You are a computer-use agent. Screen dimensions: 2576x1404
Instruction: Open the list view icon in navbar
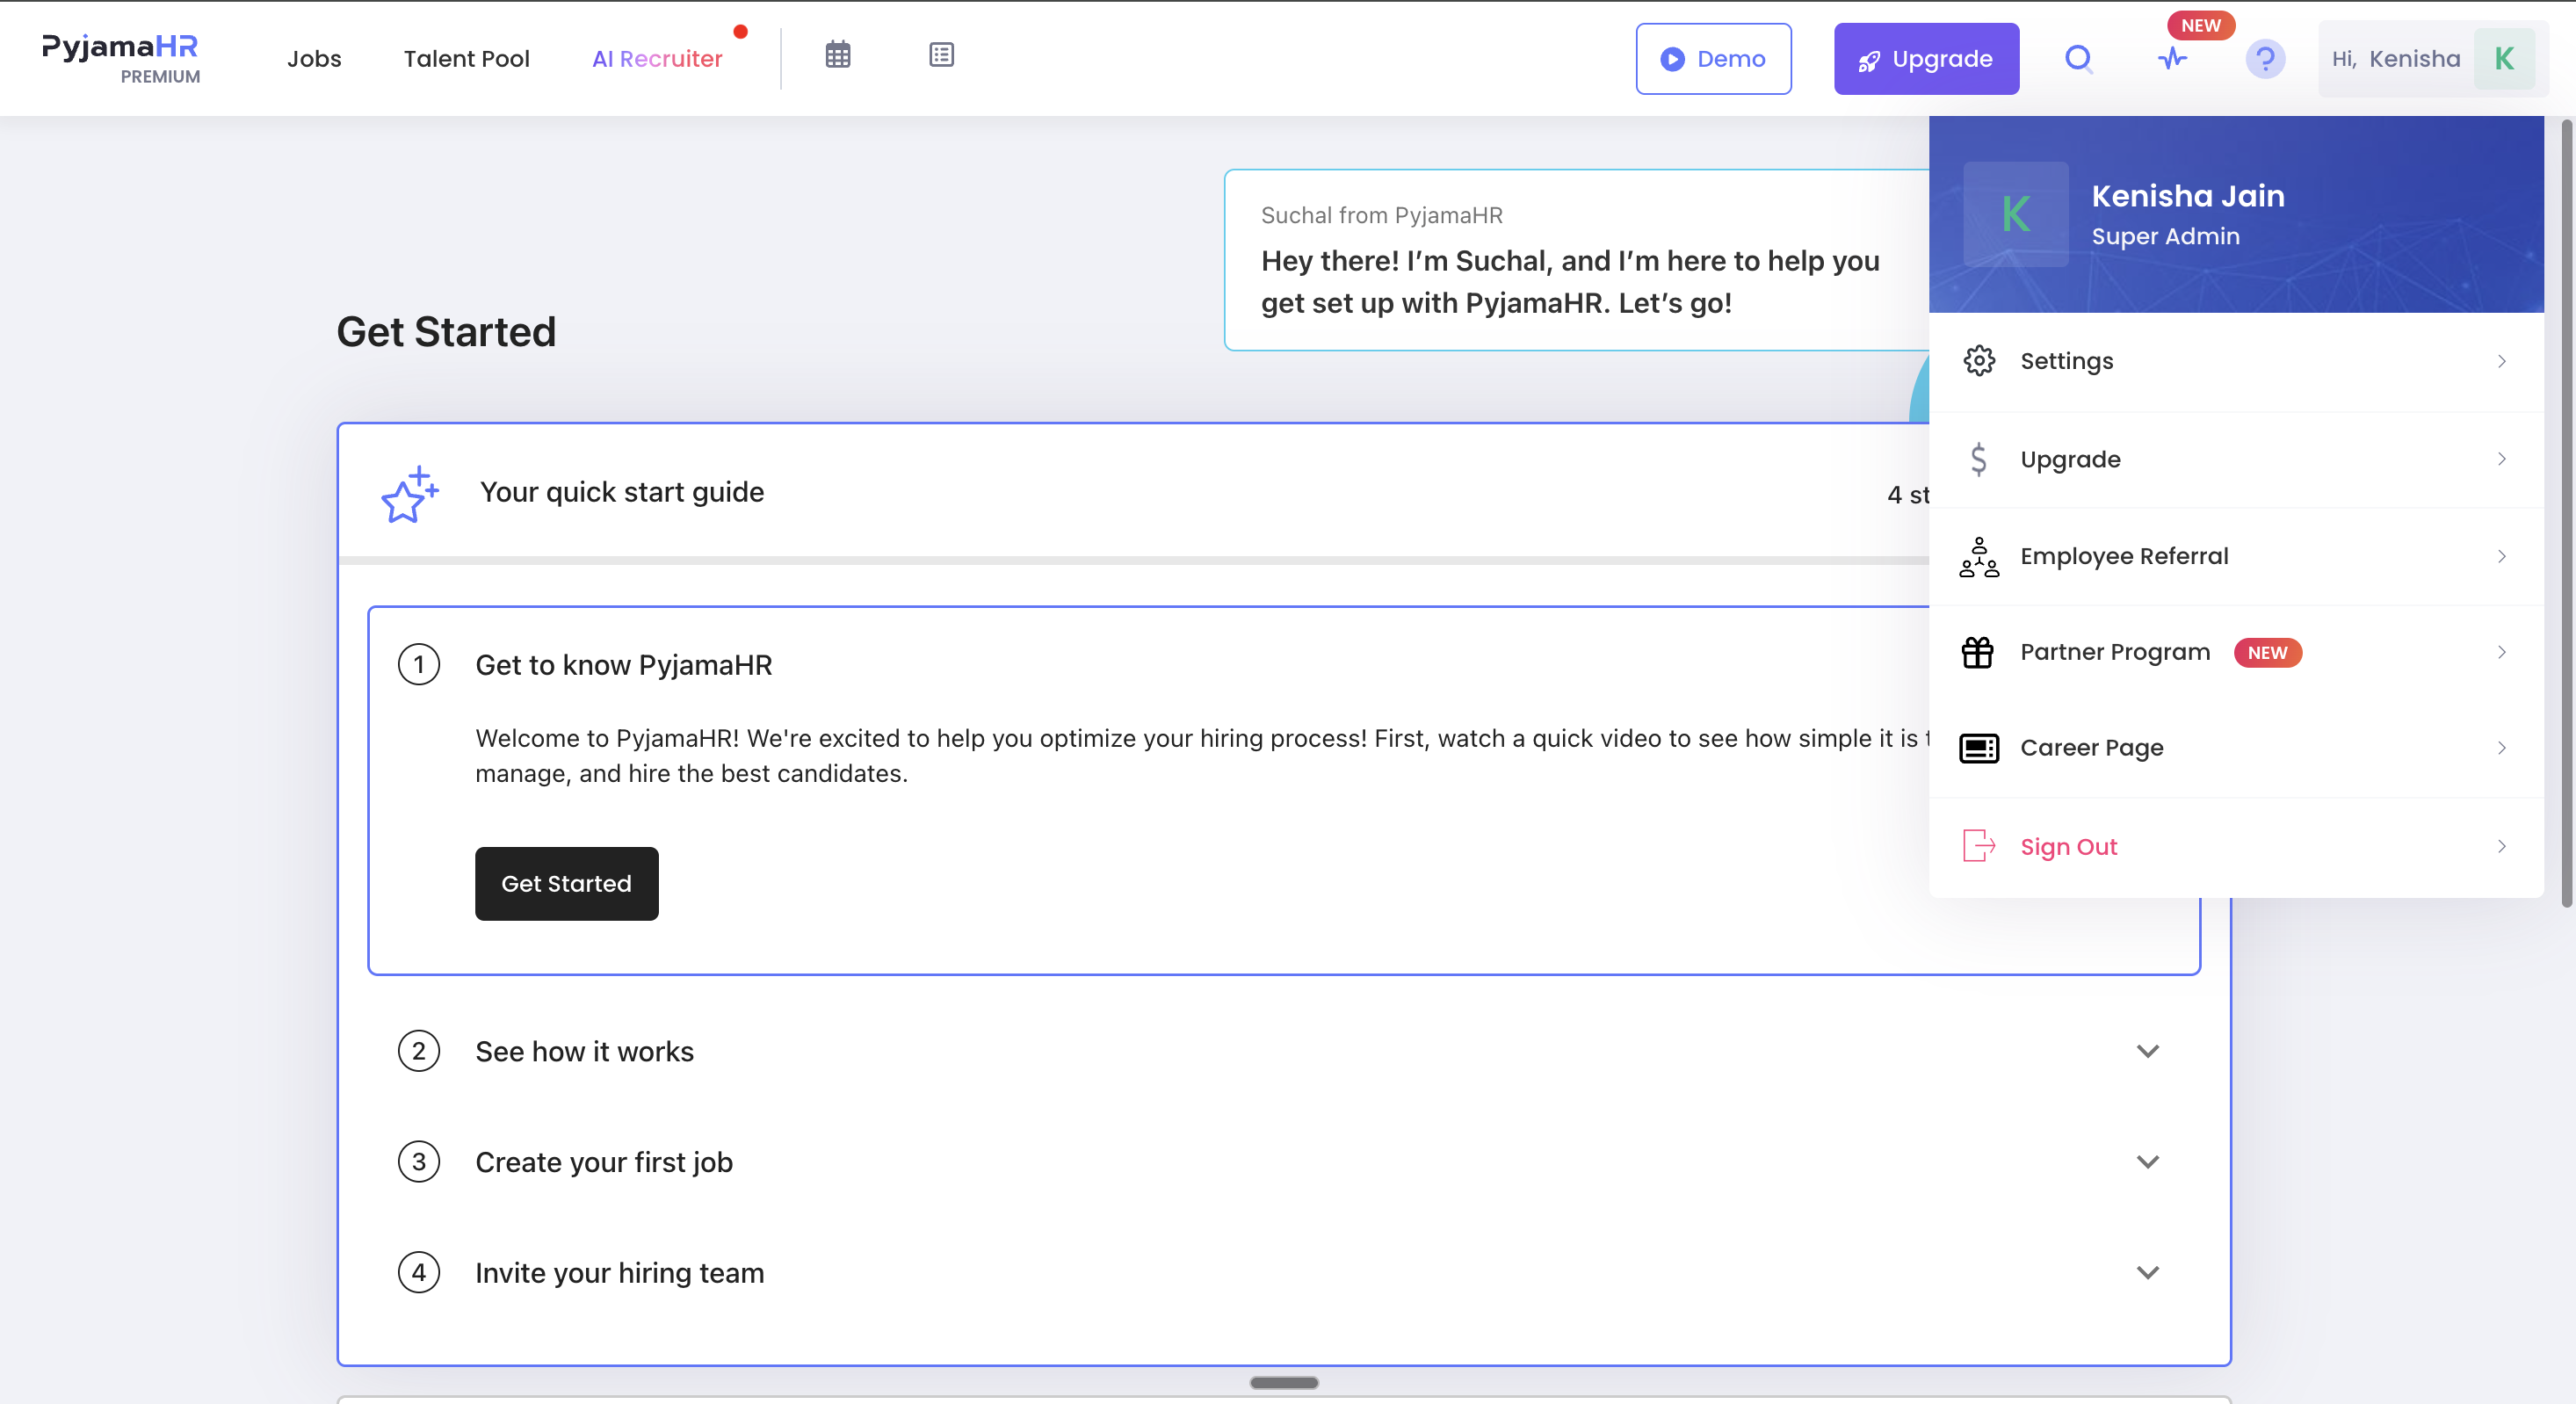coord(941,55)
